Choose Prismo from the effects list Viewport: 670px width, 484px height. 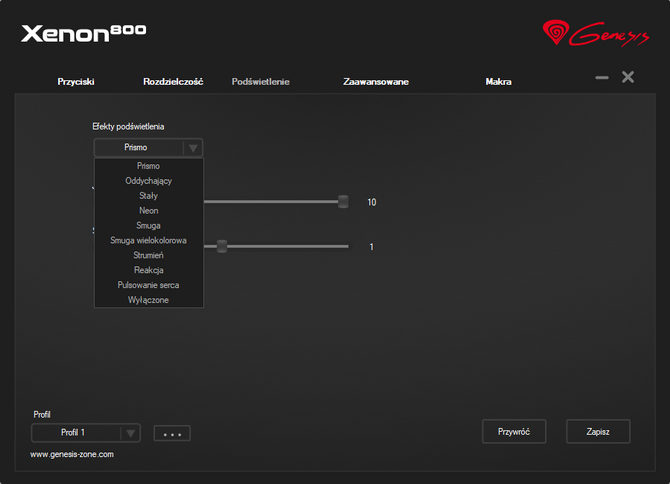(148, 166)
